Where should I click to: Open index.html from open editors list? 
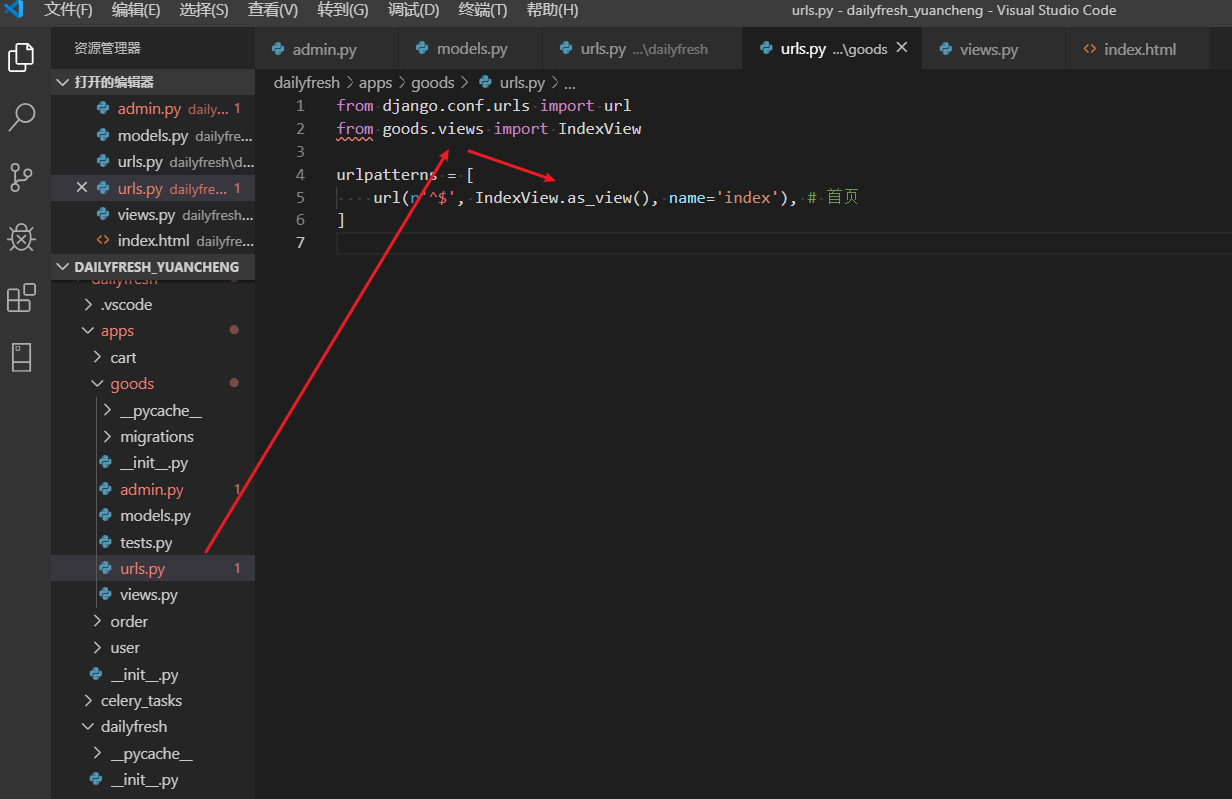[153, 240]
